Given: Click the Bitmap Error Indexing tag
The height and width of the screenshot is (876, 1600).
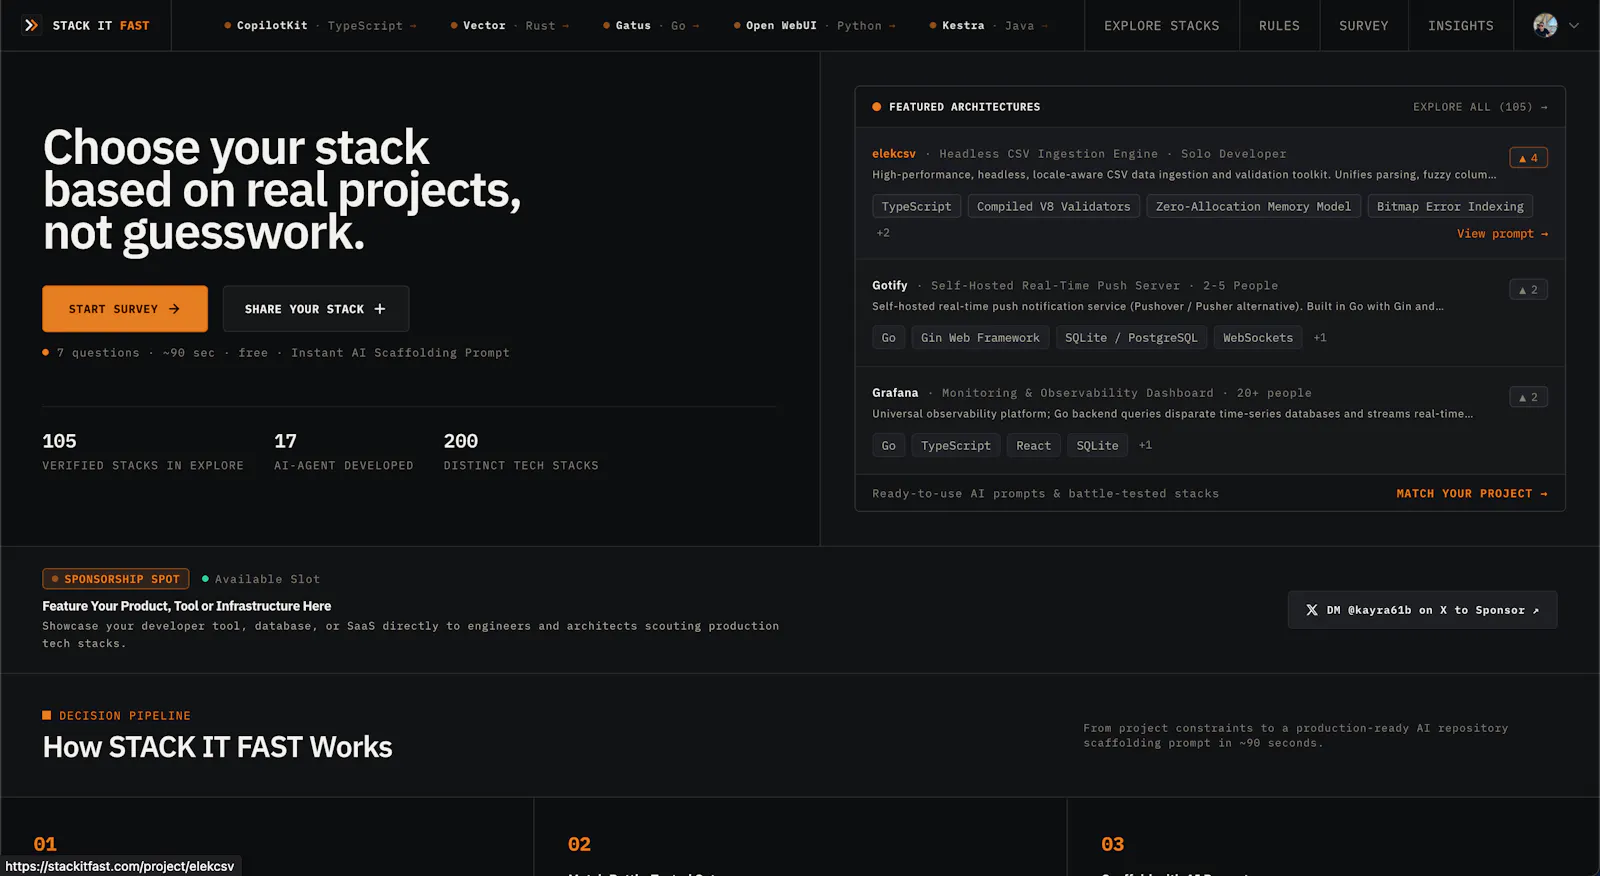Looking at the screenshot, I should coord(1450,207).
